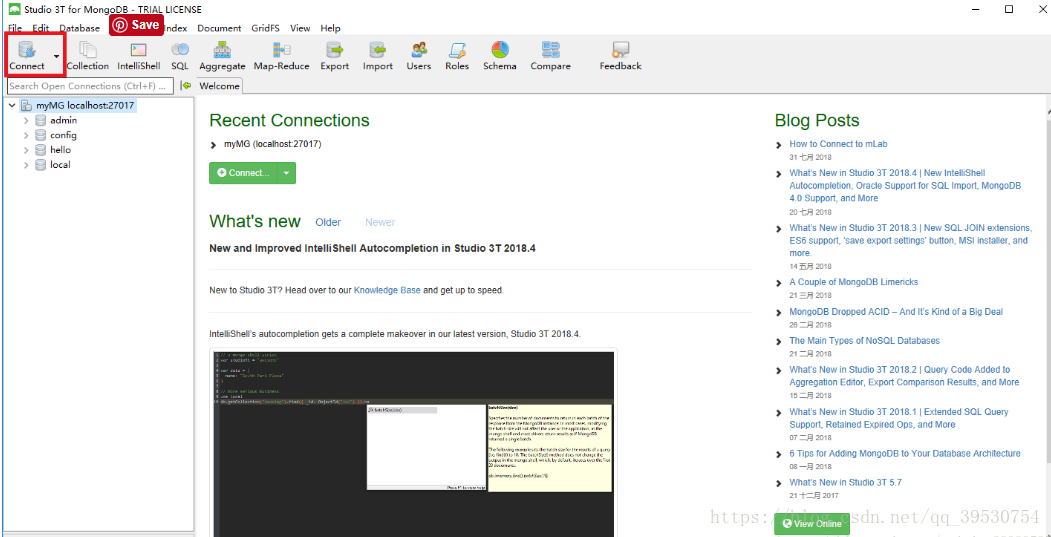Open What's New in Studio 3T 2018.3 post

coord(910,241)
